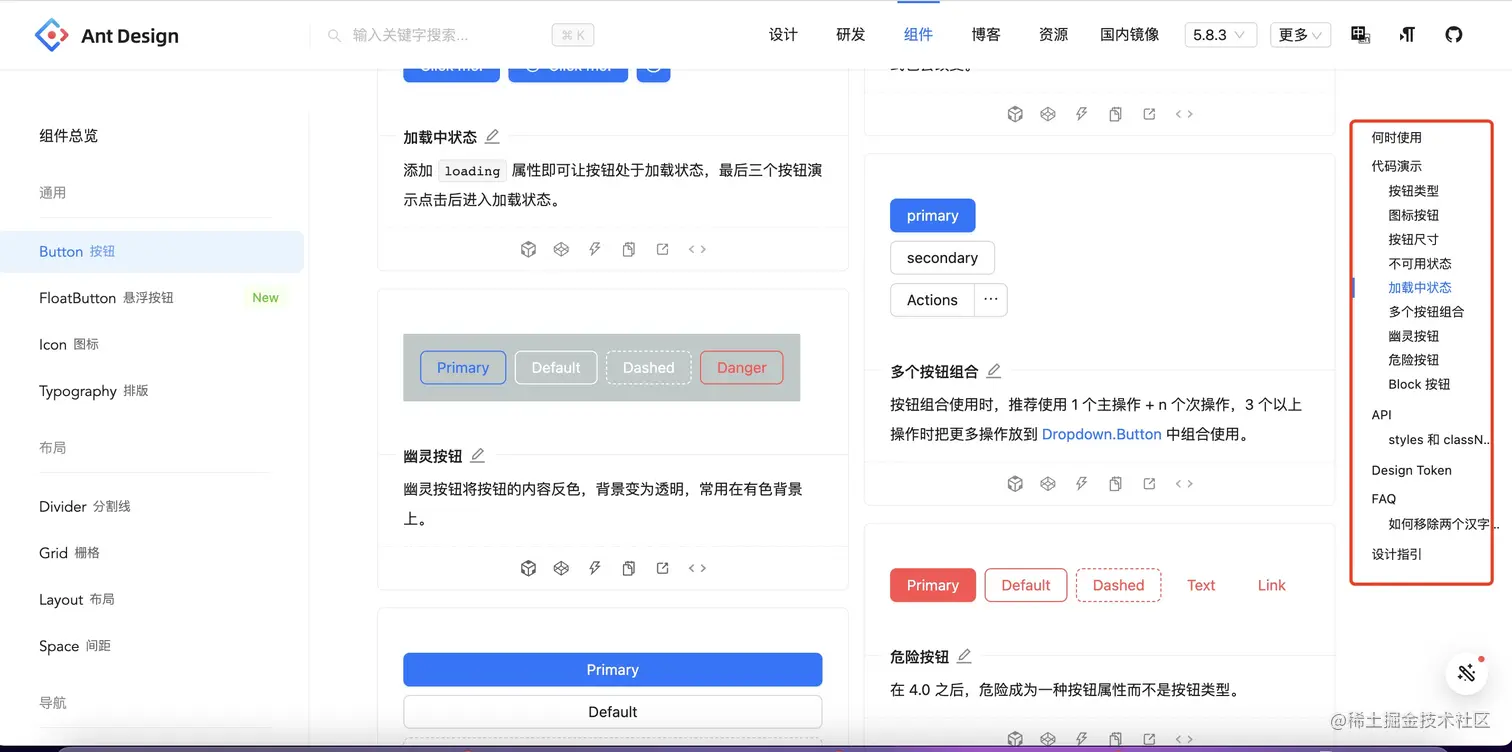Click the red Link button
This screenshot has width=1512, height=752.
[1272, 585]
